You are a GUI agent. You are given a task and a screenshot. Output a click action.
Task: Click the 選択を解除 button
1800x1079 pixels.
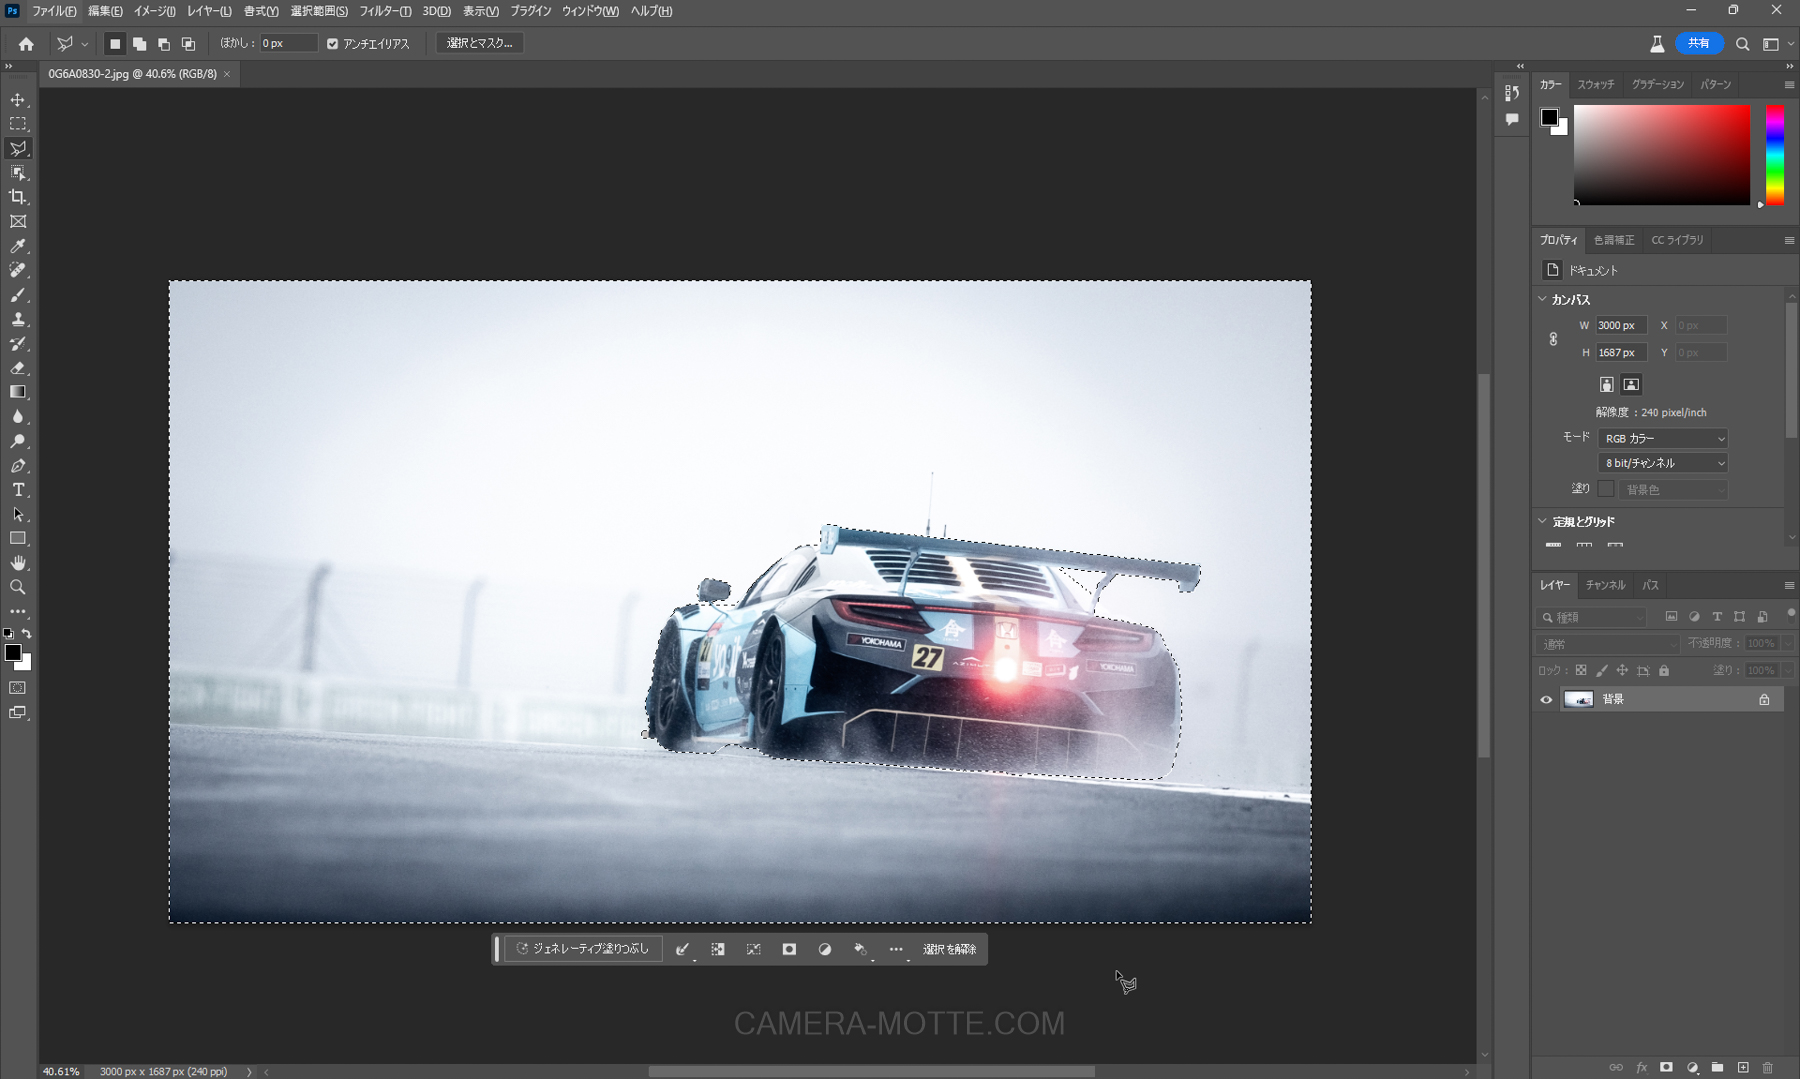click(x=949, y=949)
